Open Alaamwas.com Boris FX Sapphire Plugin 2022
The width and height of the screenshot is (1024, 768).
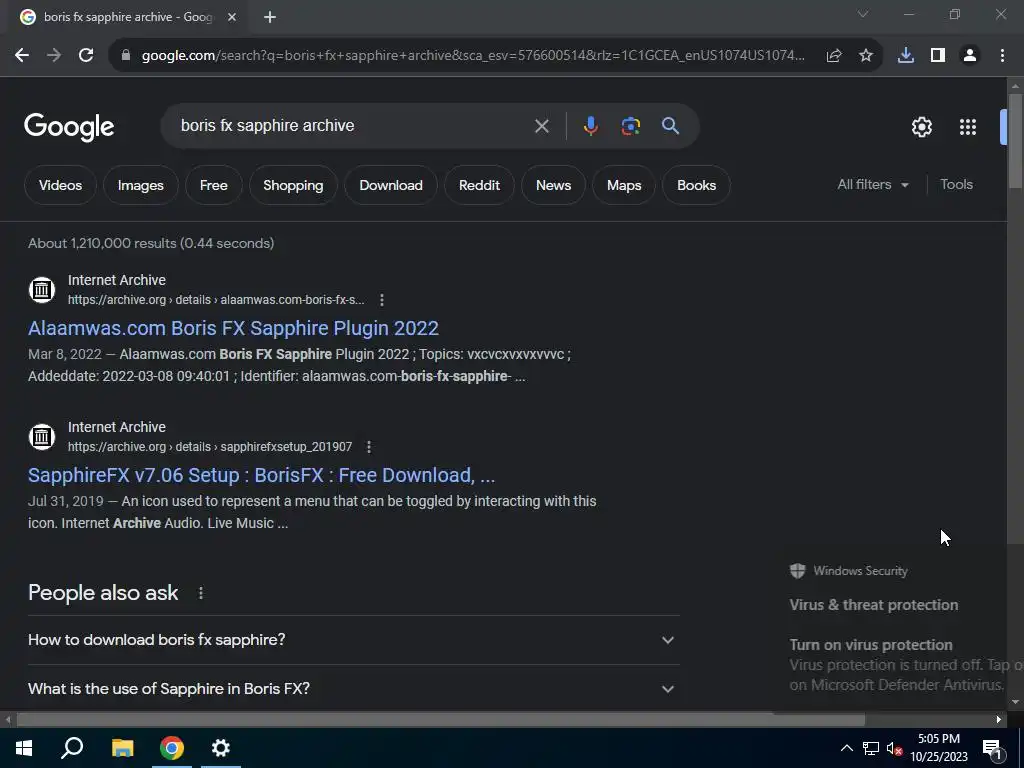(233, 328)
